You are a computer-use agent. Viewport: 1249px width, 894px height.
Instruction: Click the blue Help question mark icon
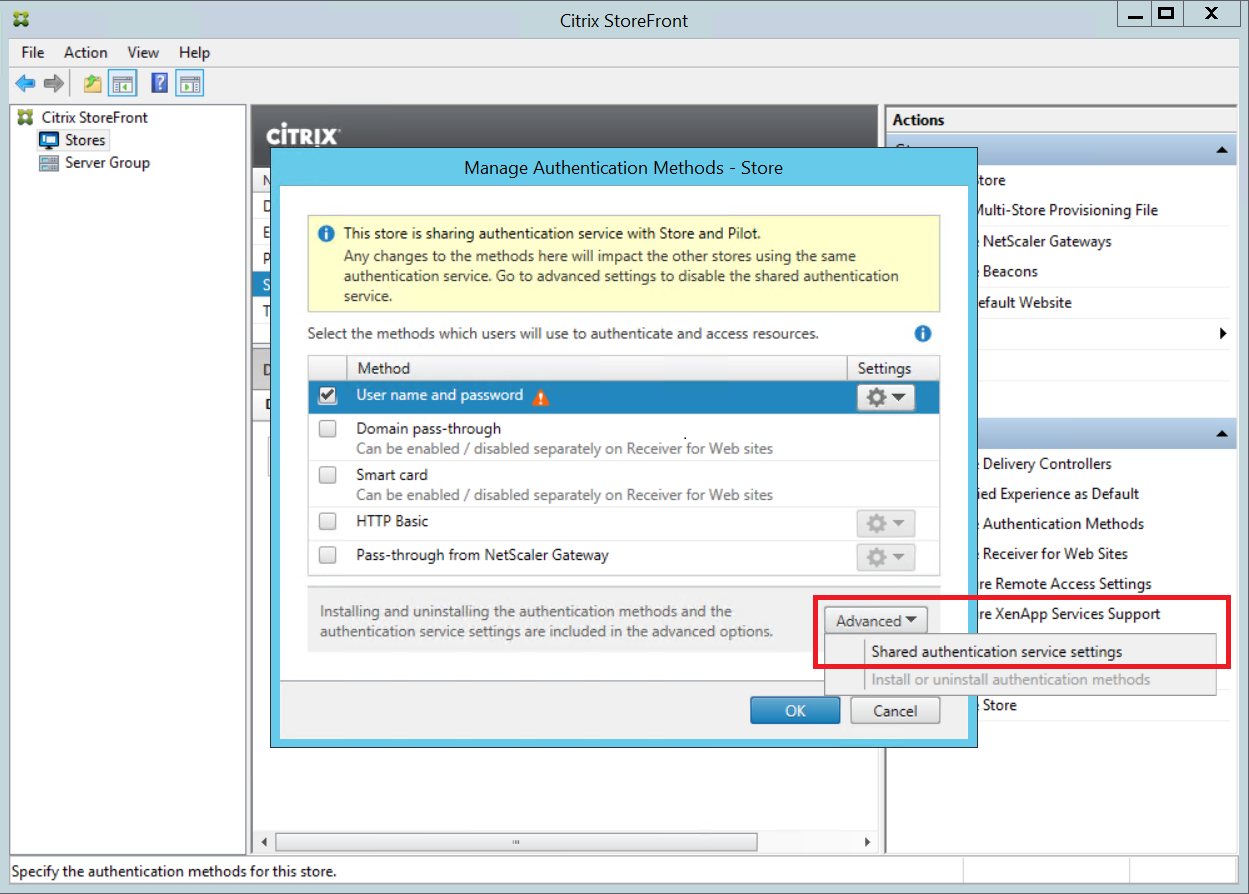click(159, 84)
